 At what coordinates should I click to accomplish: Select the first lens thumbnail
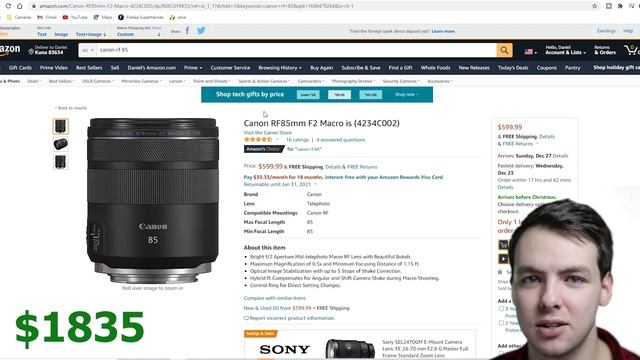(x=60, y=126)
